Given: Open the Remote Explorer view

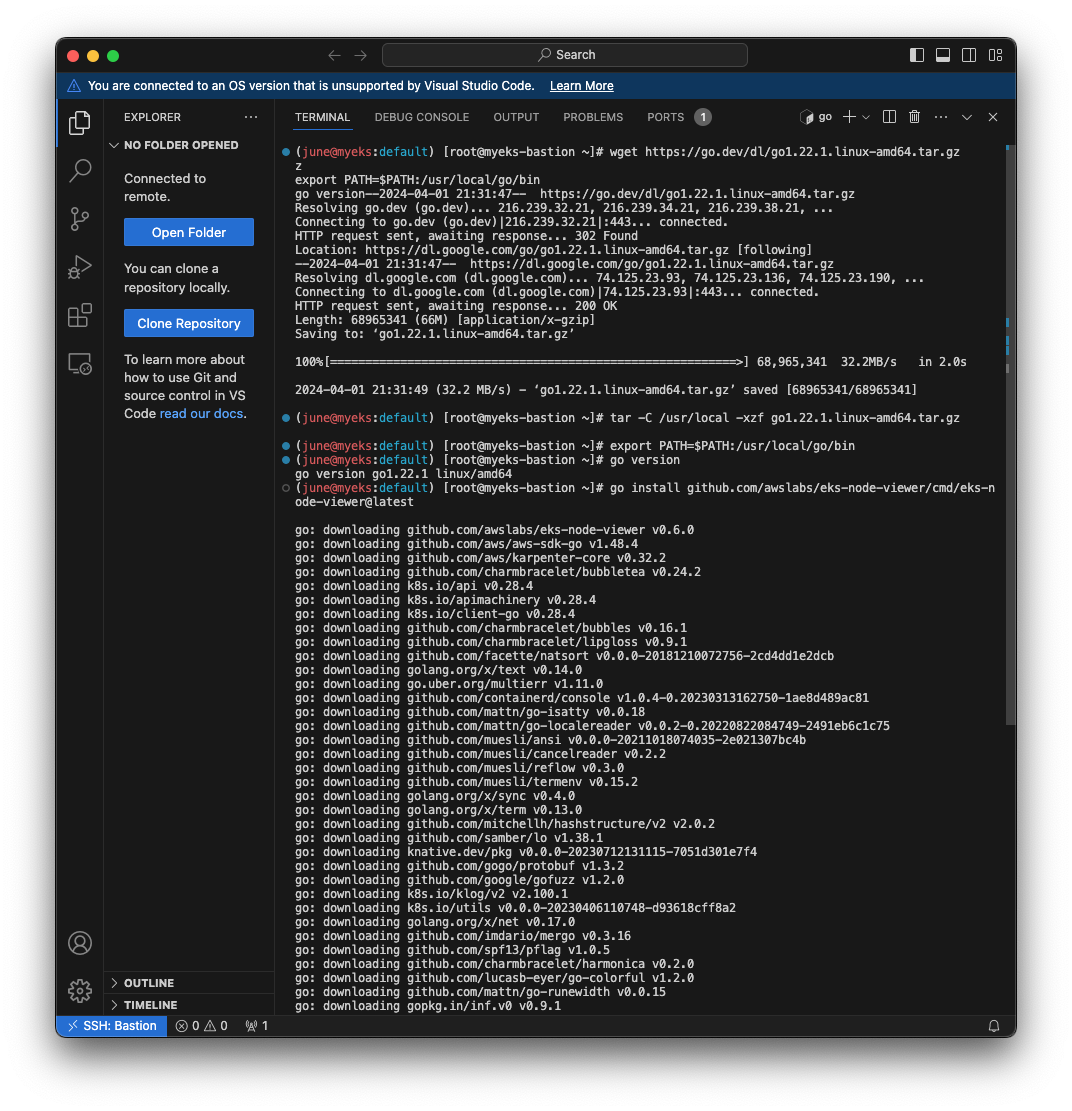Looking at the screenshot, I should 79,364.
